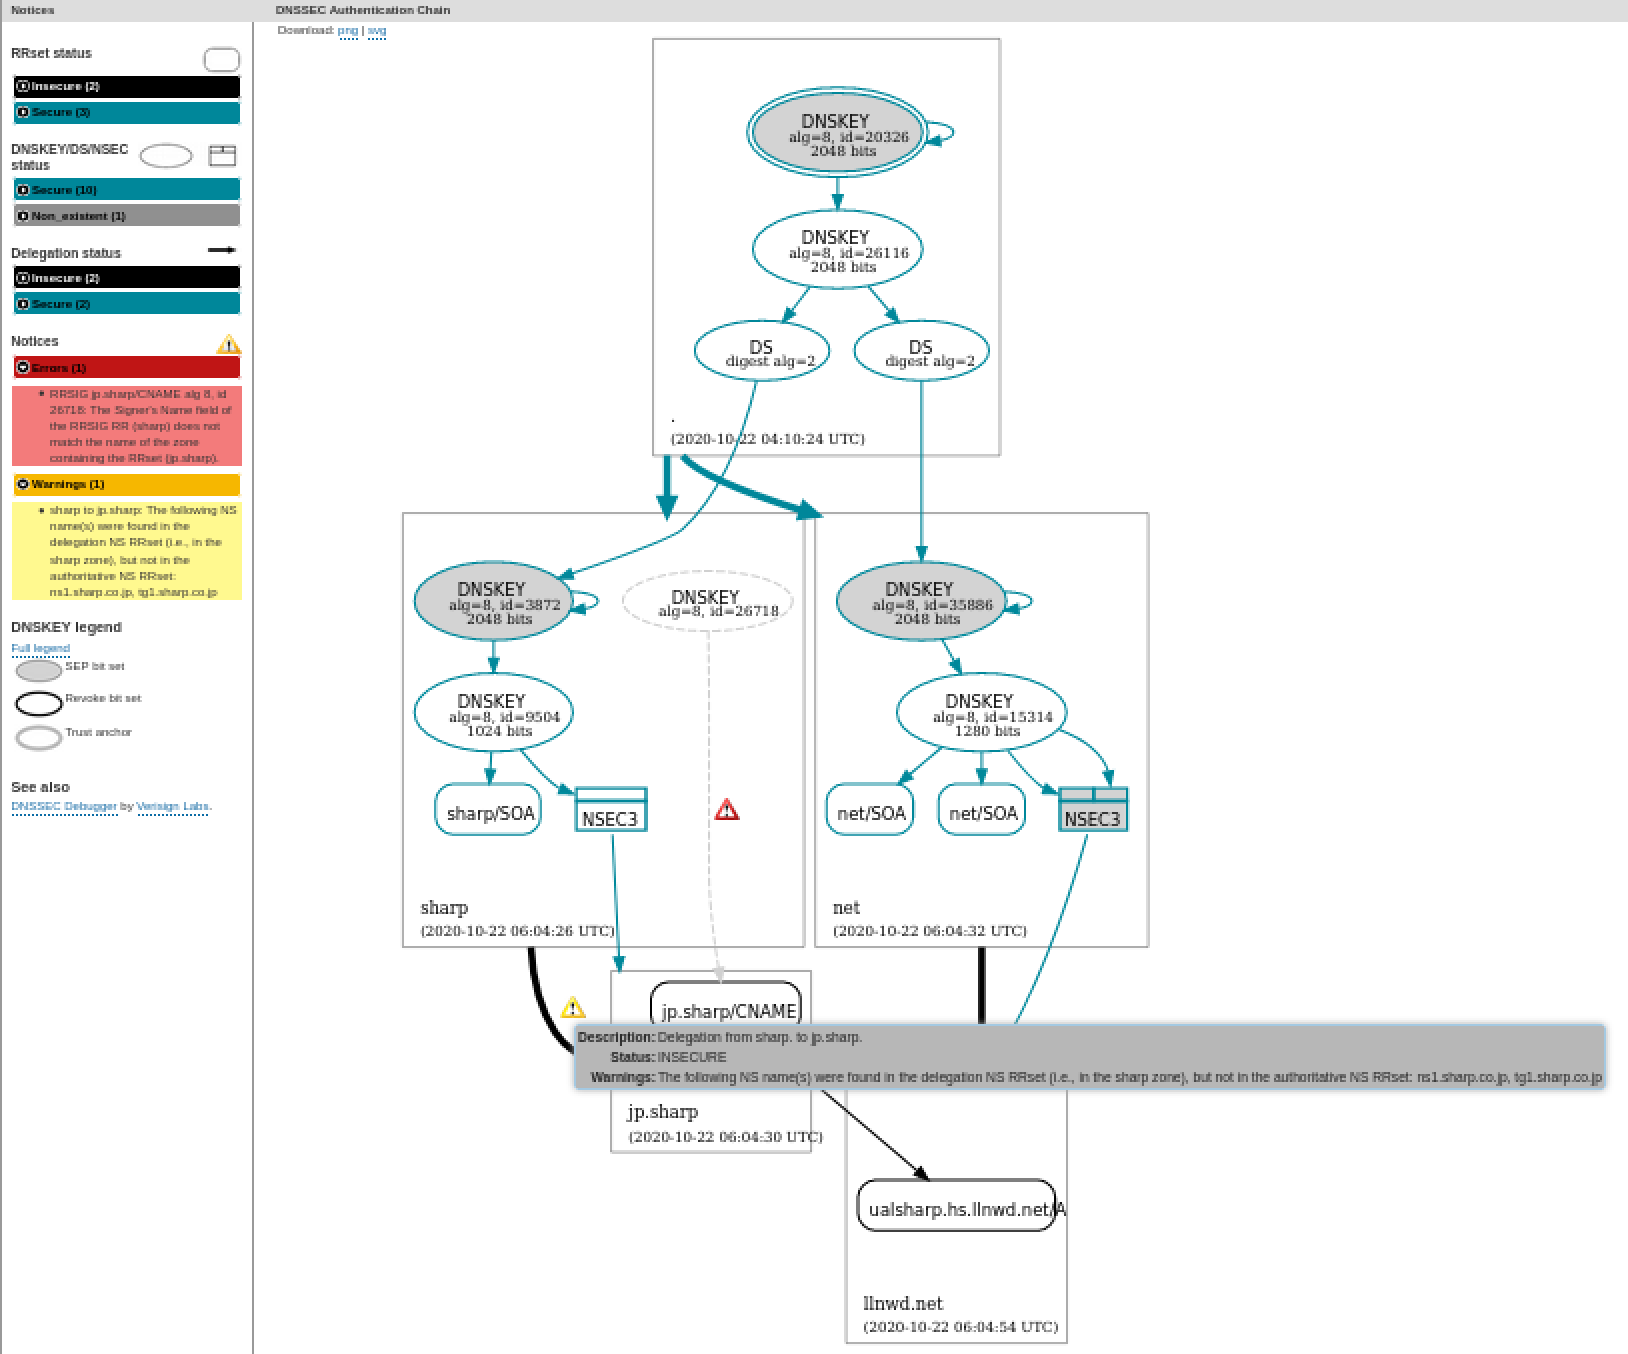The image size is (1628, 1354).
Task: Click DNSKEY node with id=9504
Action: pos(493,714)
